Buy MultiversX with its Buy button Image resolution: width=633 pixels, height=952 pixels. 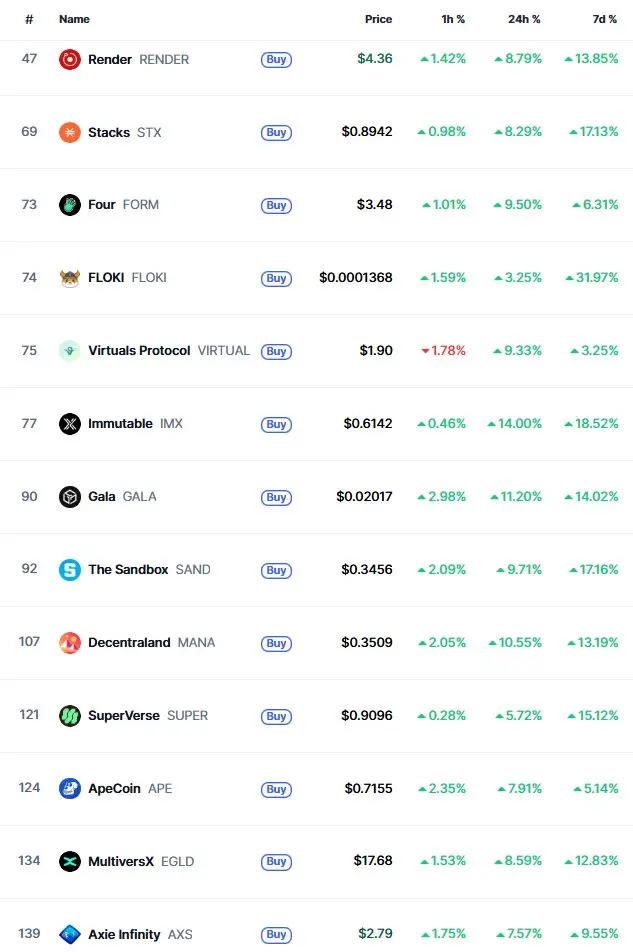click(x=276, y=862)
